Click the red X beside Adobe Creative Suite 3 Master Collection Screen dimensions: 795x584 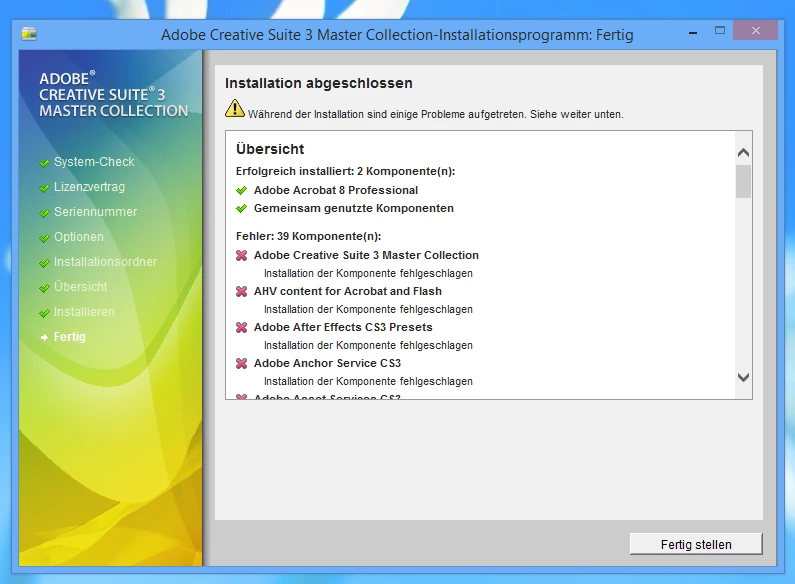pyautogui.click(x=241, y=256)
